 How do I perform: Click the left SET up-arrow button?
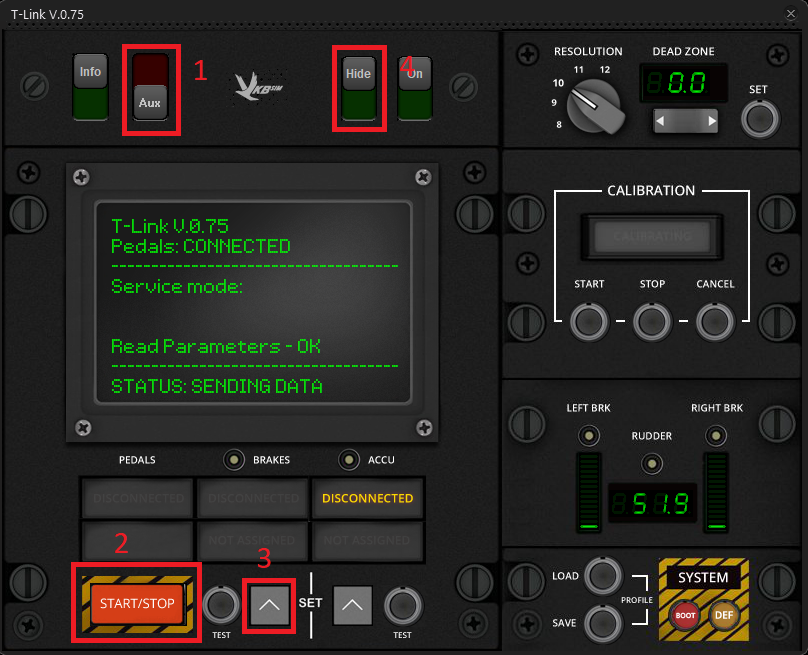coord(270,604)
